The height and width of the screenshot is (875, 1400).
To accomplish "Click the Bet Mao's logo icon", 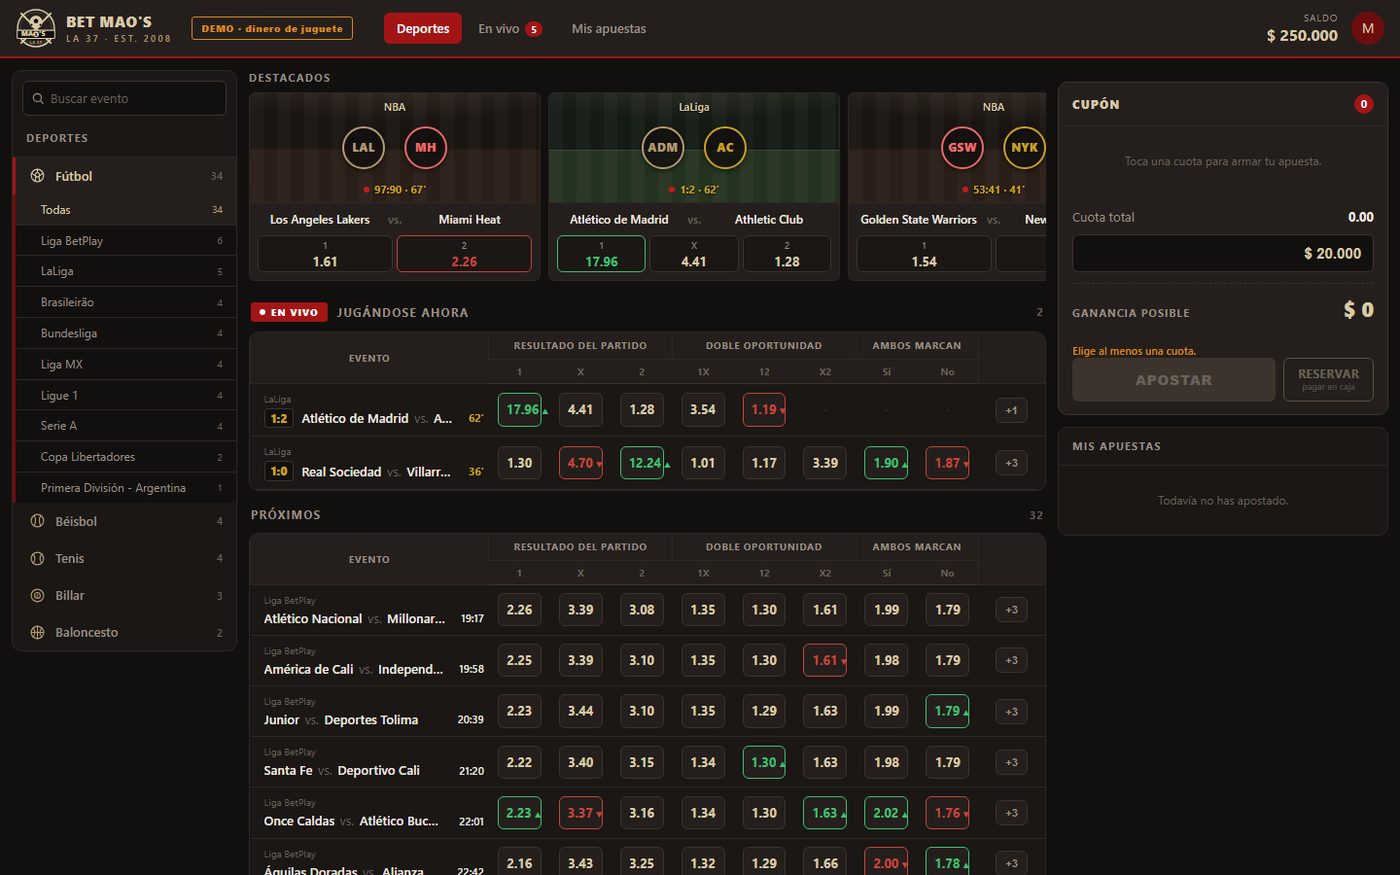I will click(36, 28).
